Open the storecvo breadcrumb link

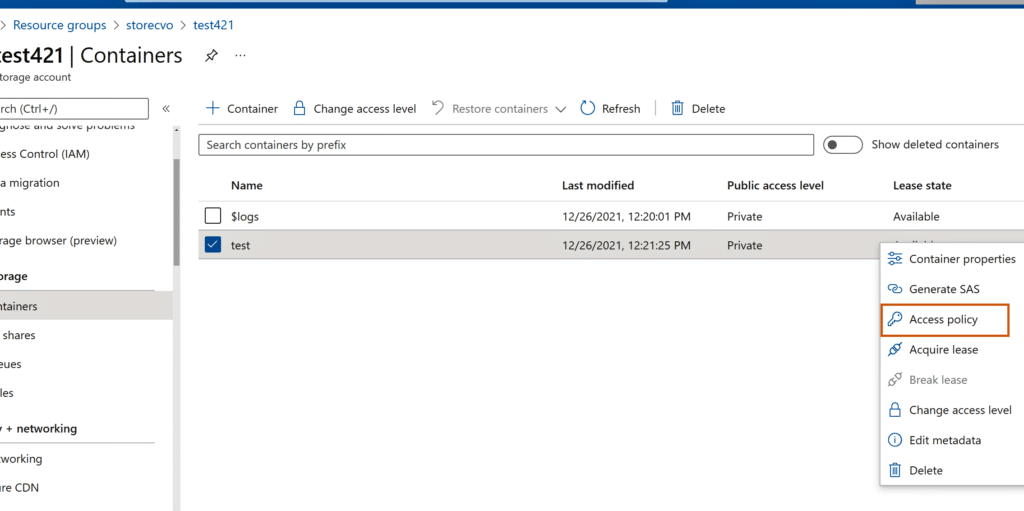coord(150,25)
